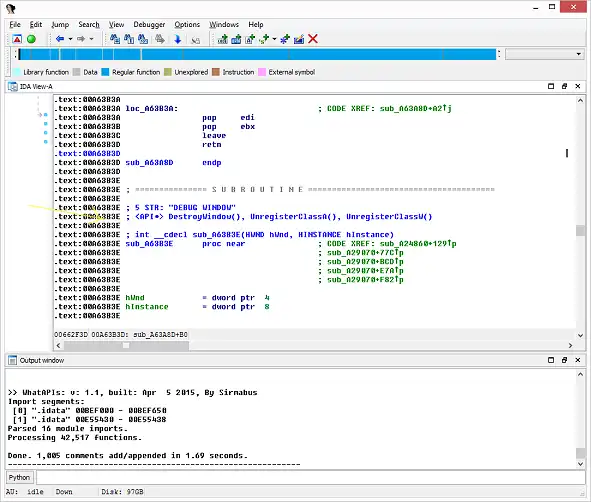Open the dropdown next to strings icon

274,39
